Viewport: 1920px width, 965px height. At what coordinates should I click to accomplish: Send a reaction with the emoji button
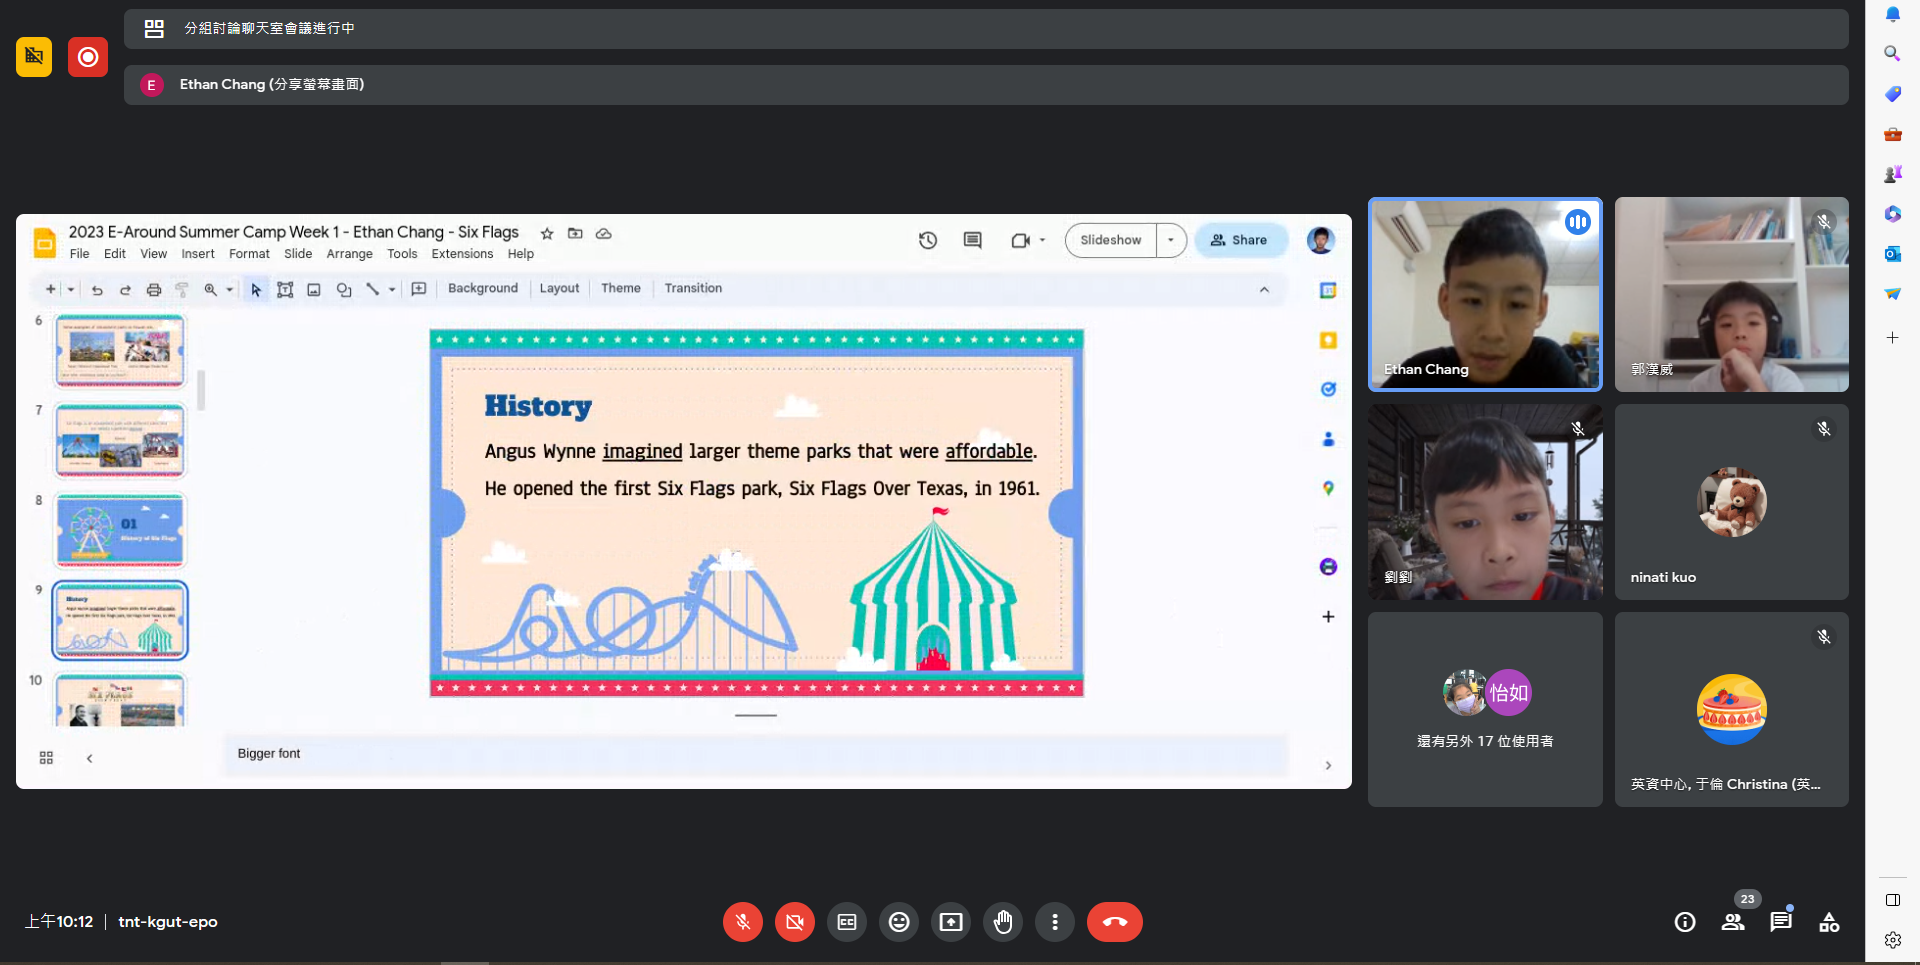[899, 922]
